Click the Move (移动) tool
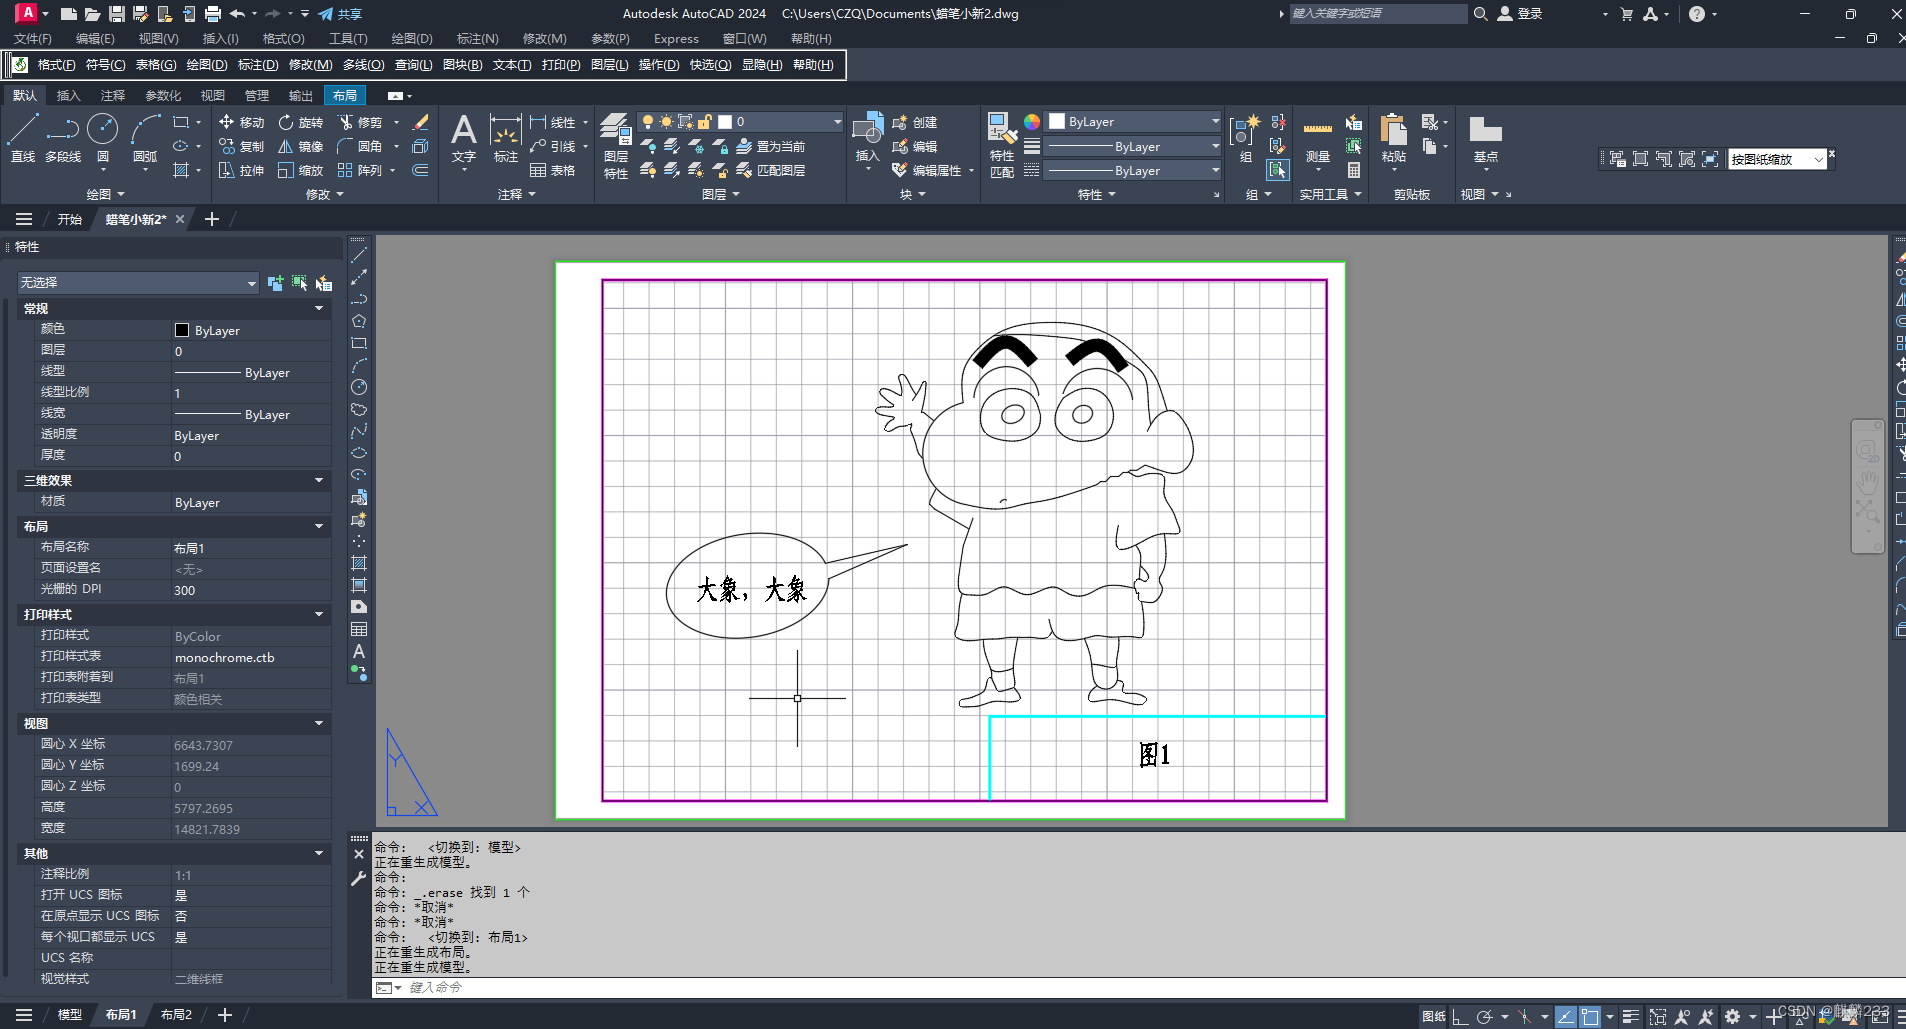This screenshot has height=1029, width=1906. [241, 122]
